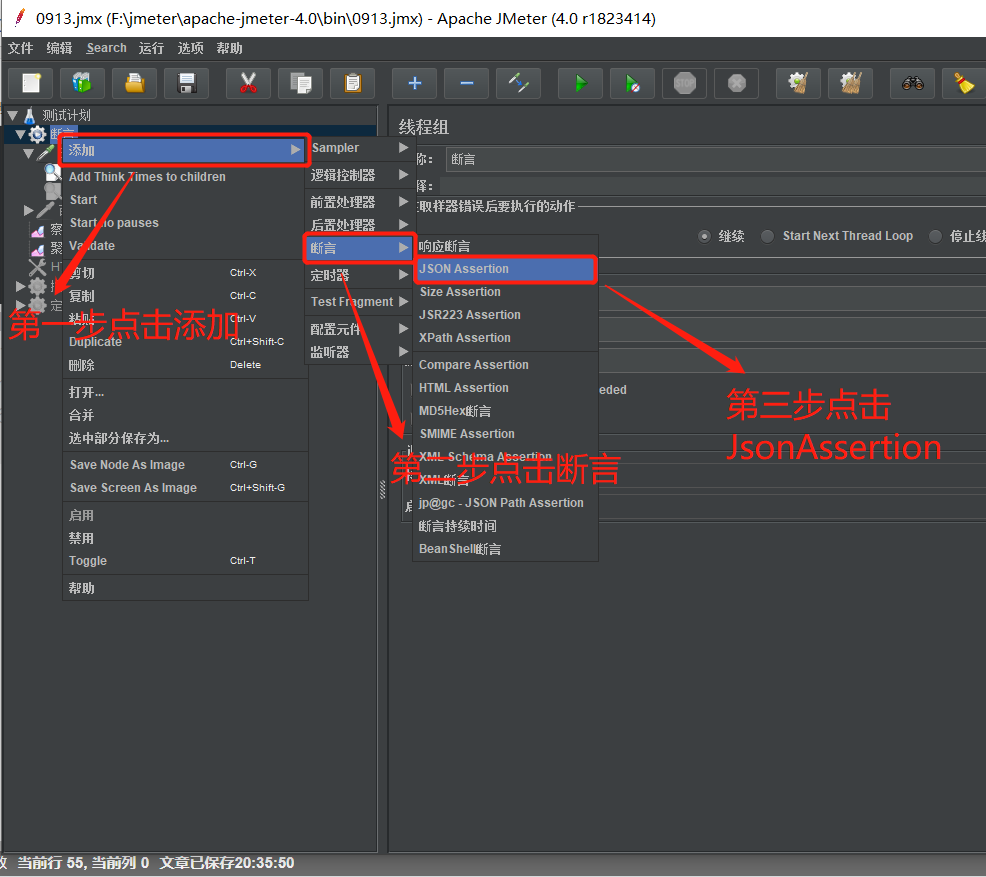Open the Search menu

(106, 48)
